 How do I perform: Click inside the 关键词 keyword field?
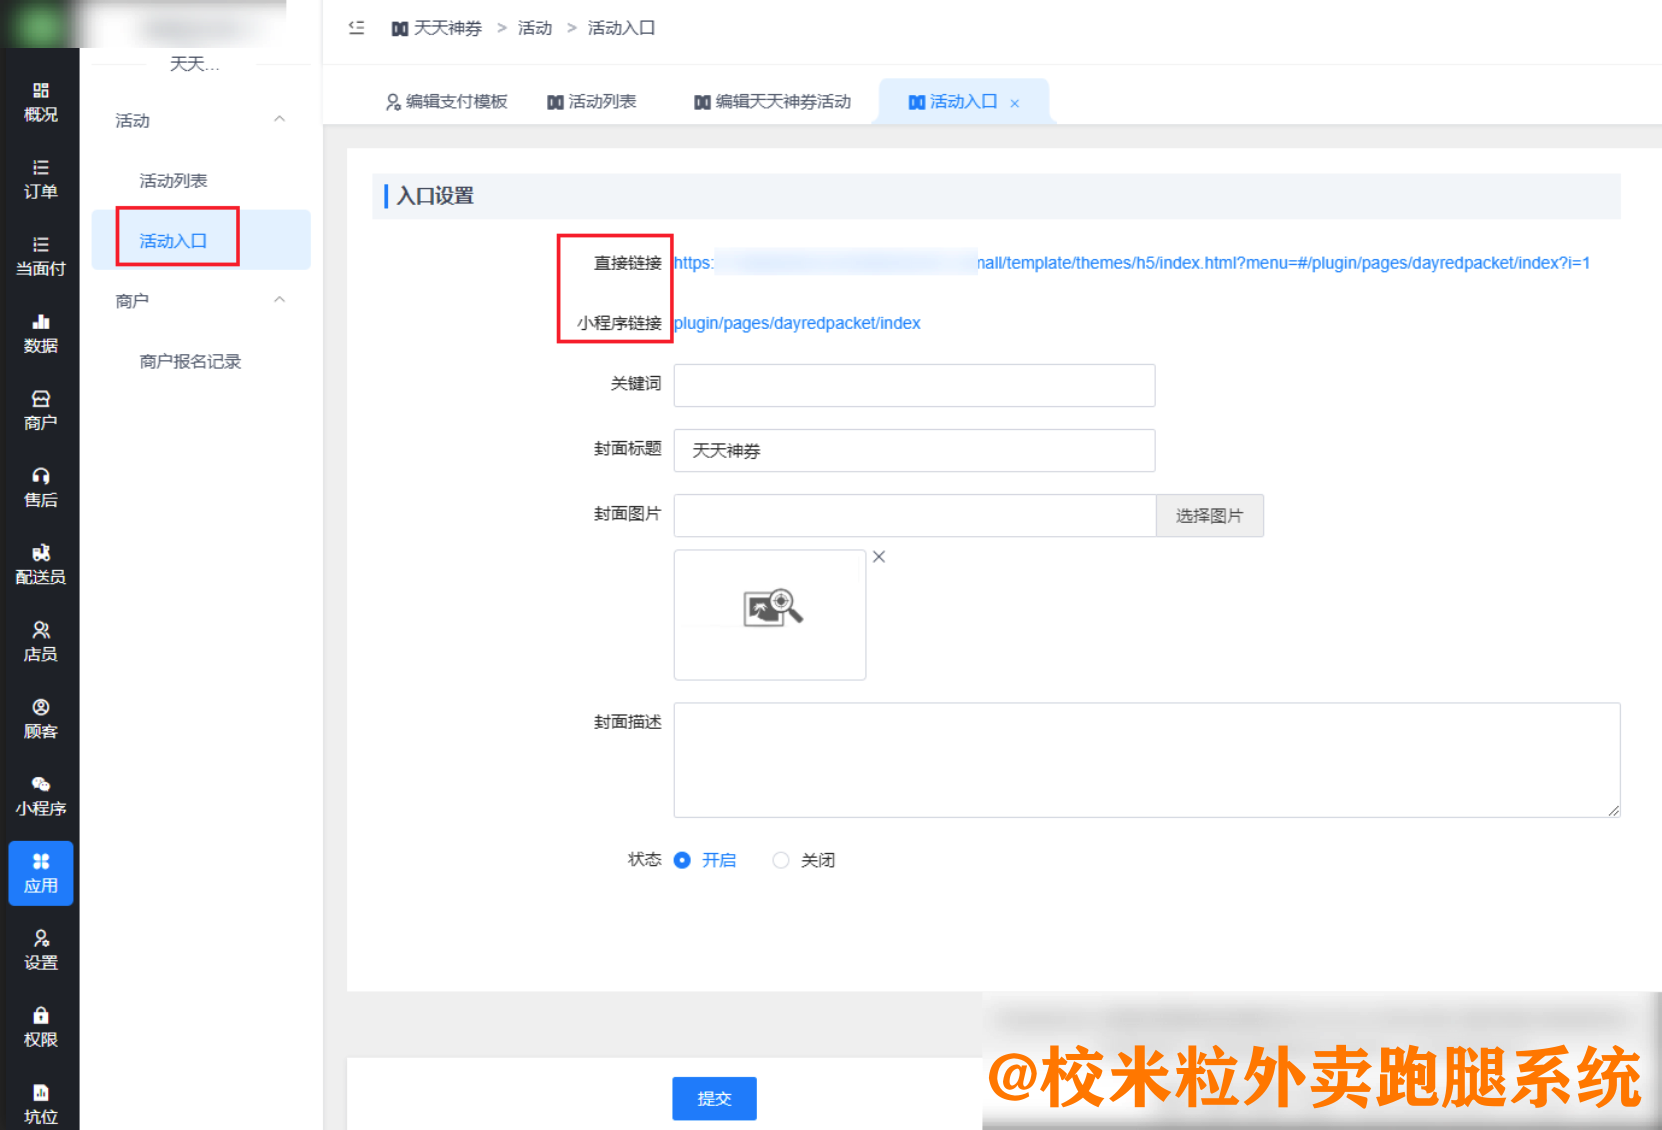[x=913, y=385]
